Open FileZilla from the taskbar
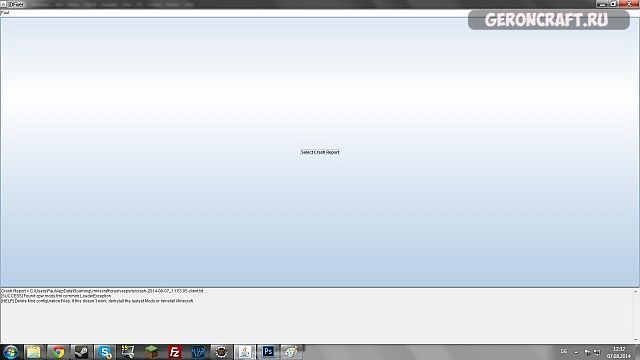The image size is (640, 360). (x=175, y=352)
